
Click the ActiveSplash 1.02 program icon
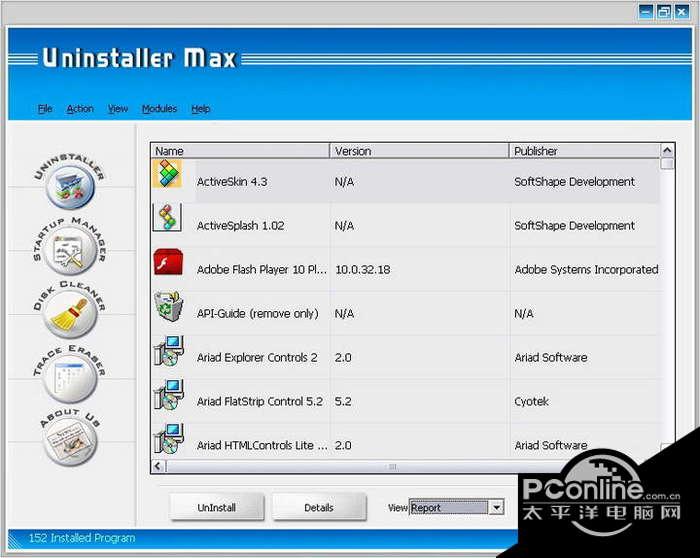tap(167, 217)
